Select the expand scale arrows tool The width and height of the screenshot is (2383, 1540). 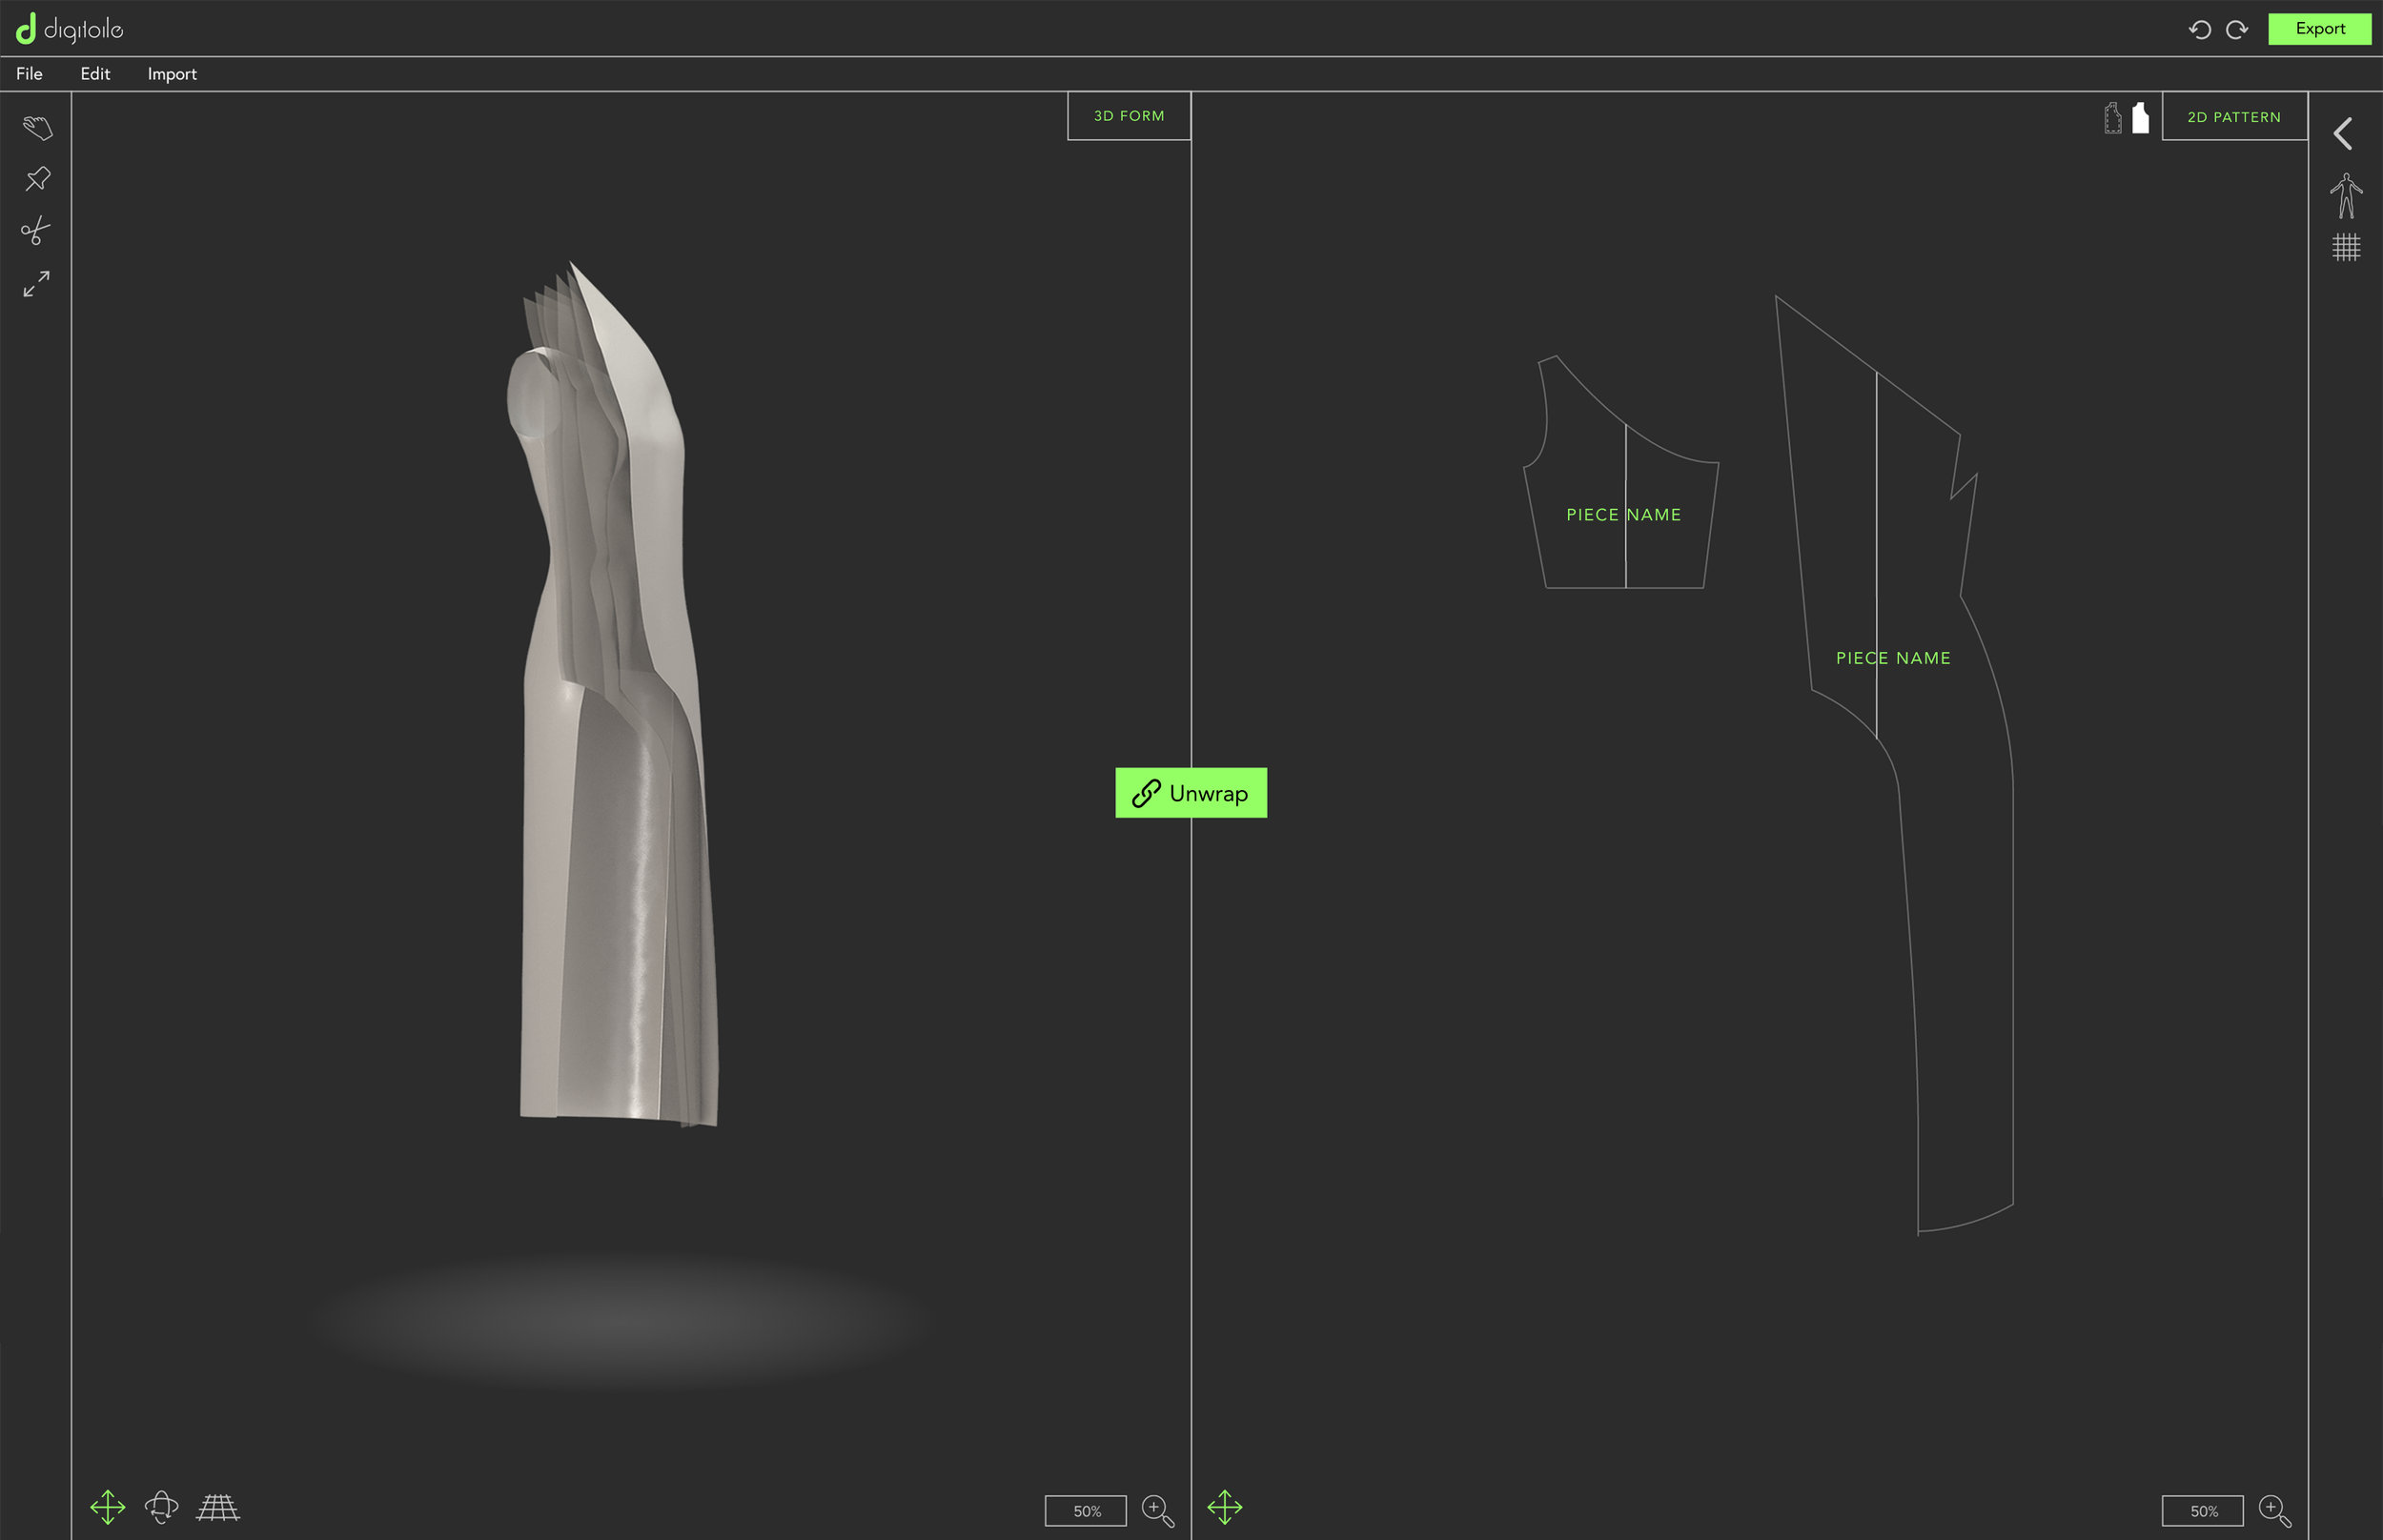36,284
